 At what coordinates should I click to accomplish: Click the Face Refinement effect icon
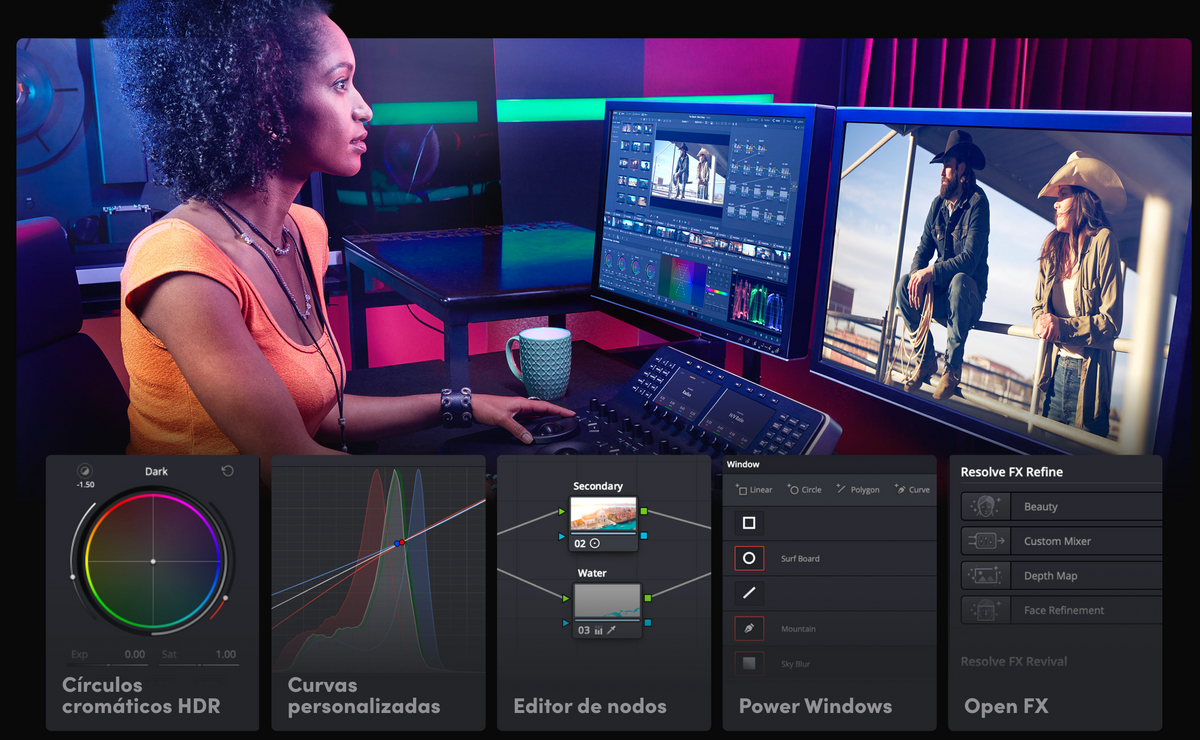985,610
